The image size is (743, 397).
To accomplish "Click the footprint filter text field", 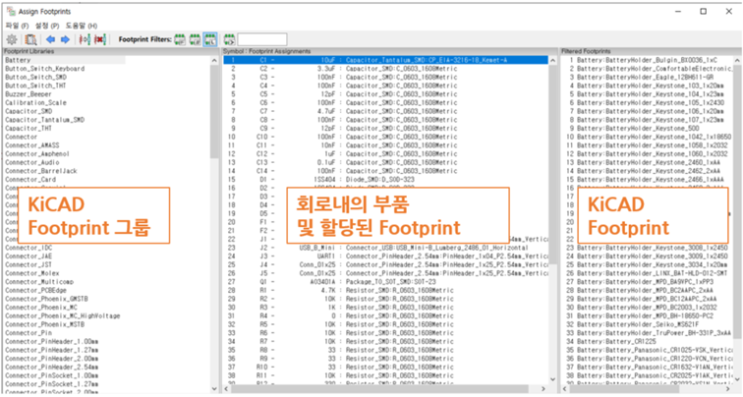I will click(262, 40).
